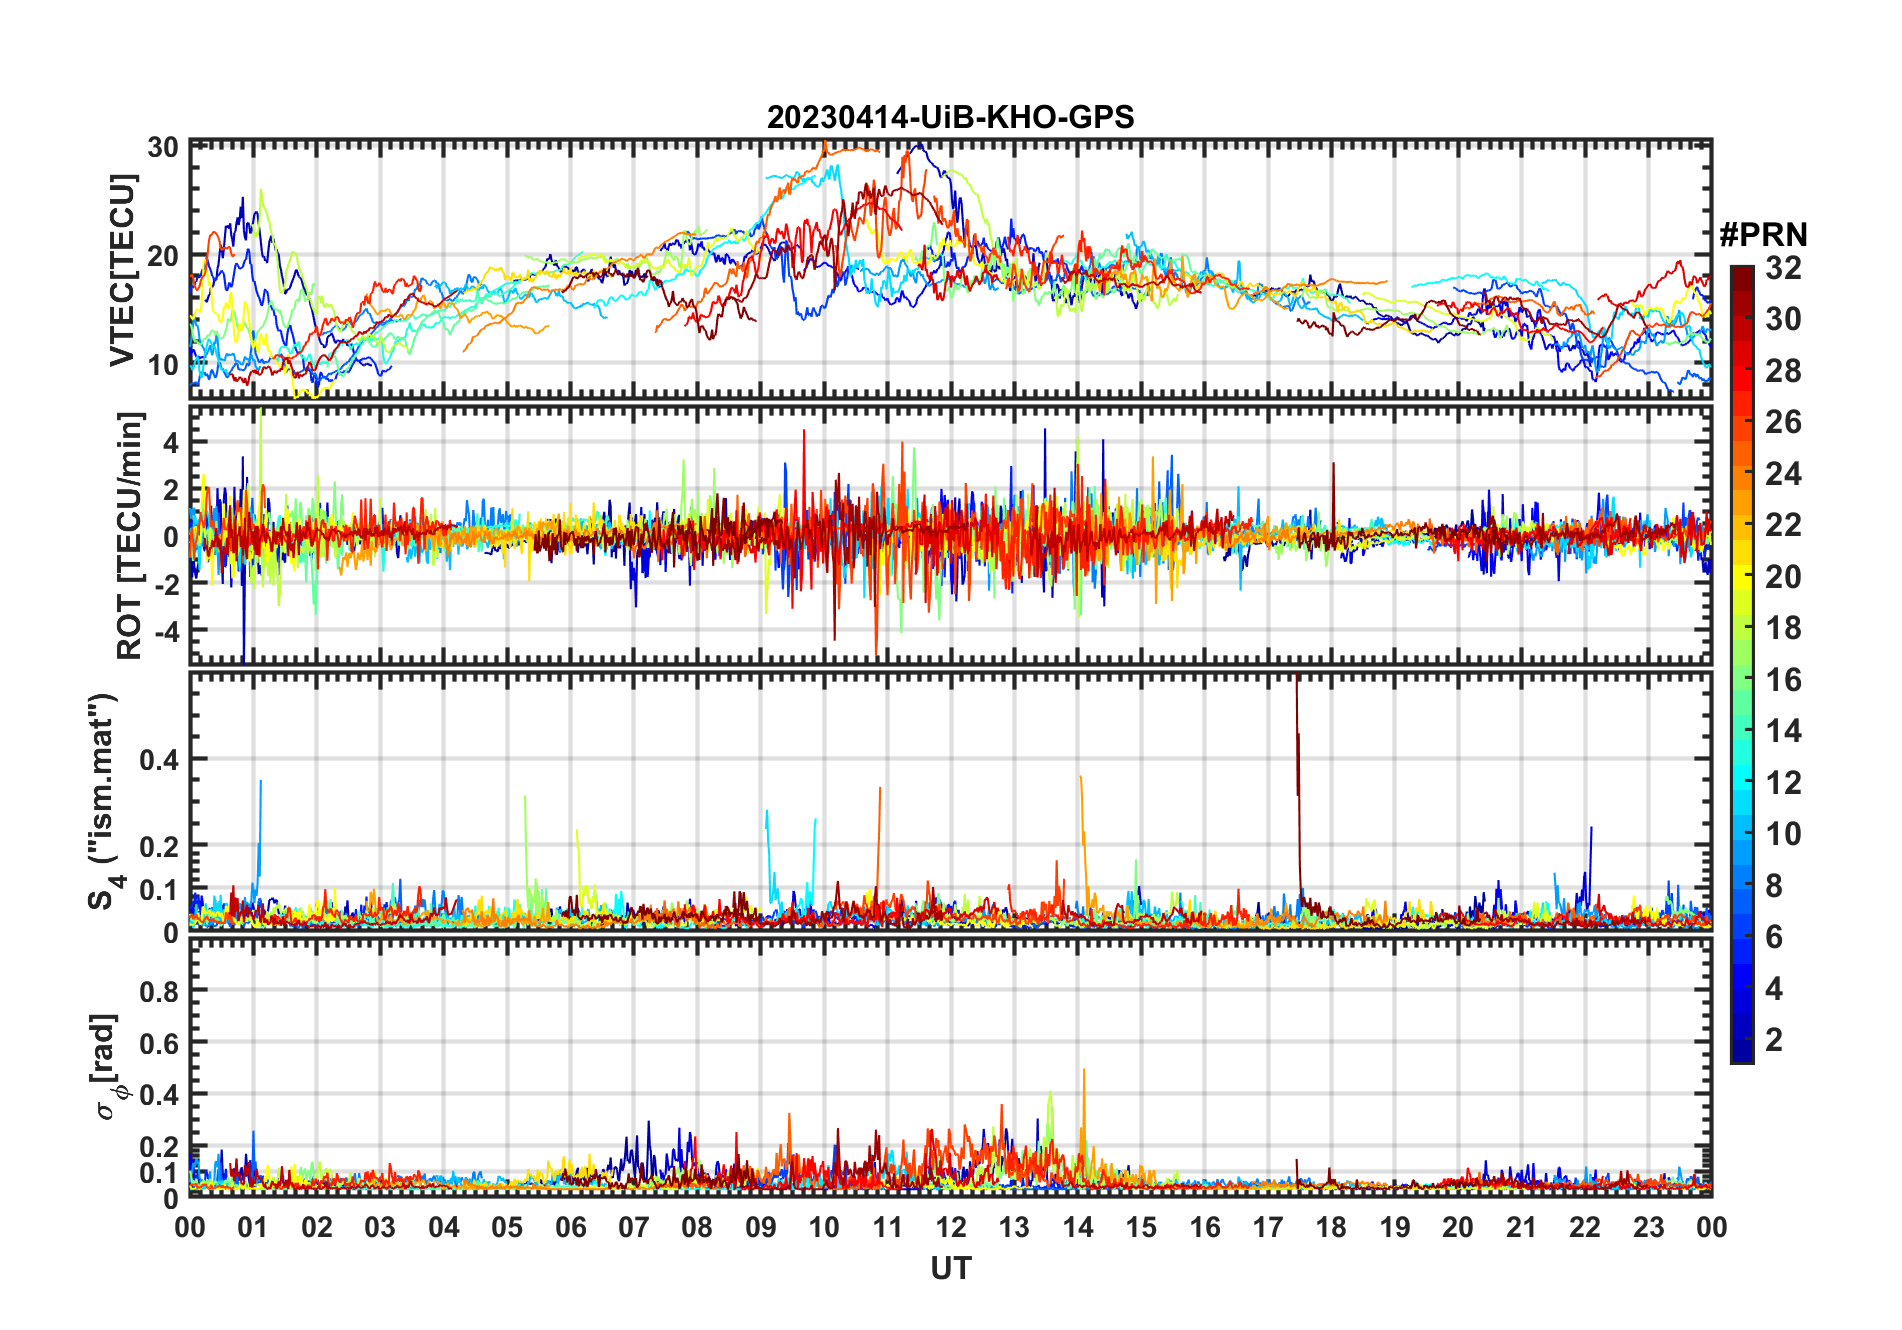Click the PRN colorbar gradient
Image resolution: width=1902 pixels, height=1330 pixels.
[x=1742, y=664]
